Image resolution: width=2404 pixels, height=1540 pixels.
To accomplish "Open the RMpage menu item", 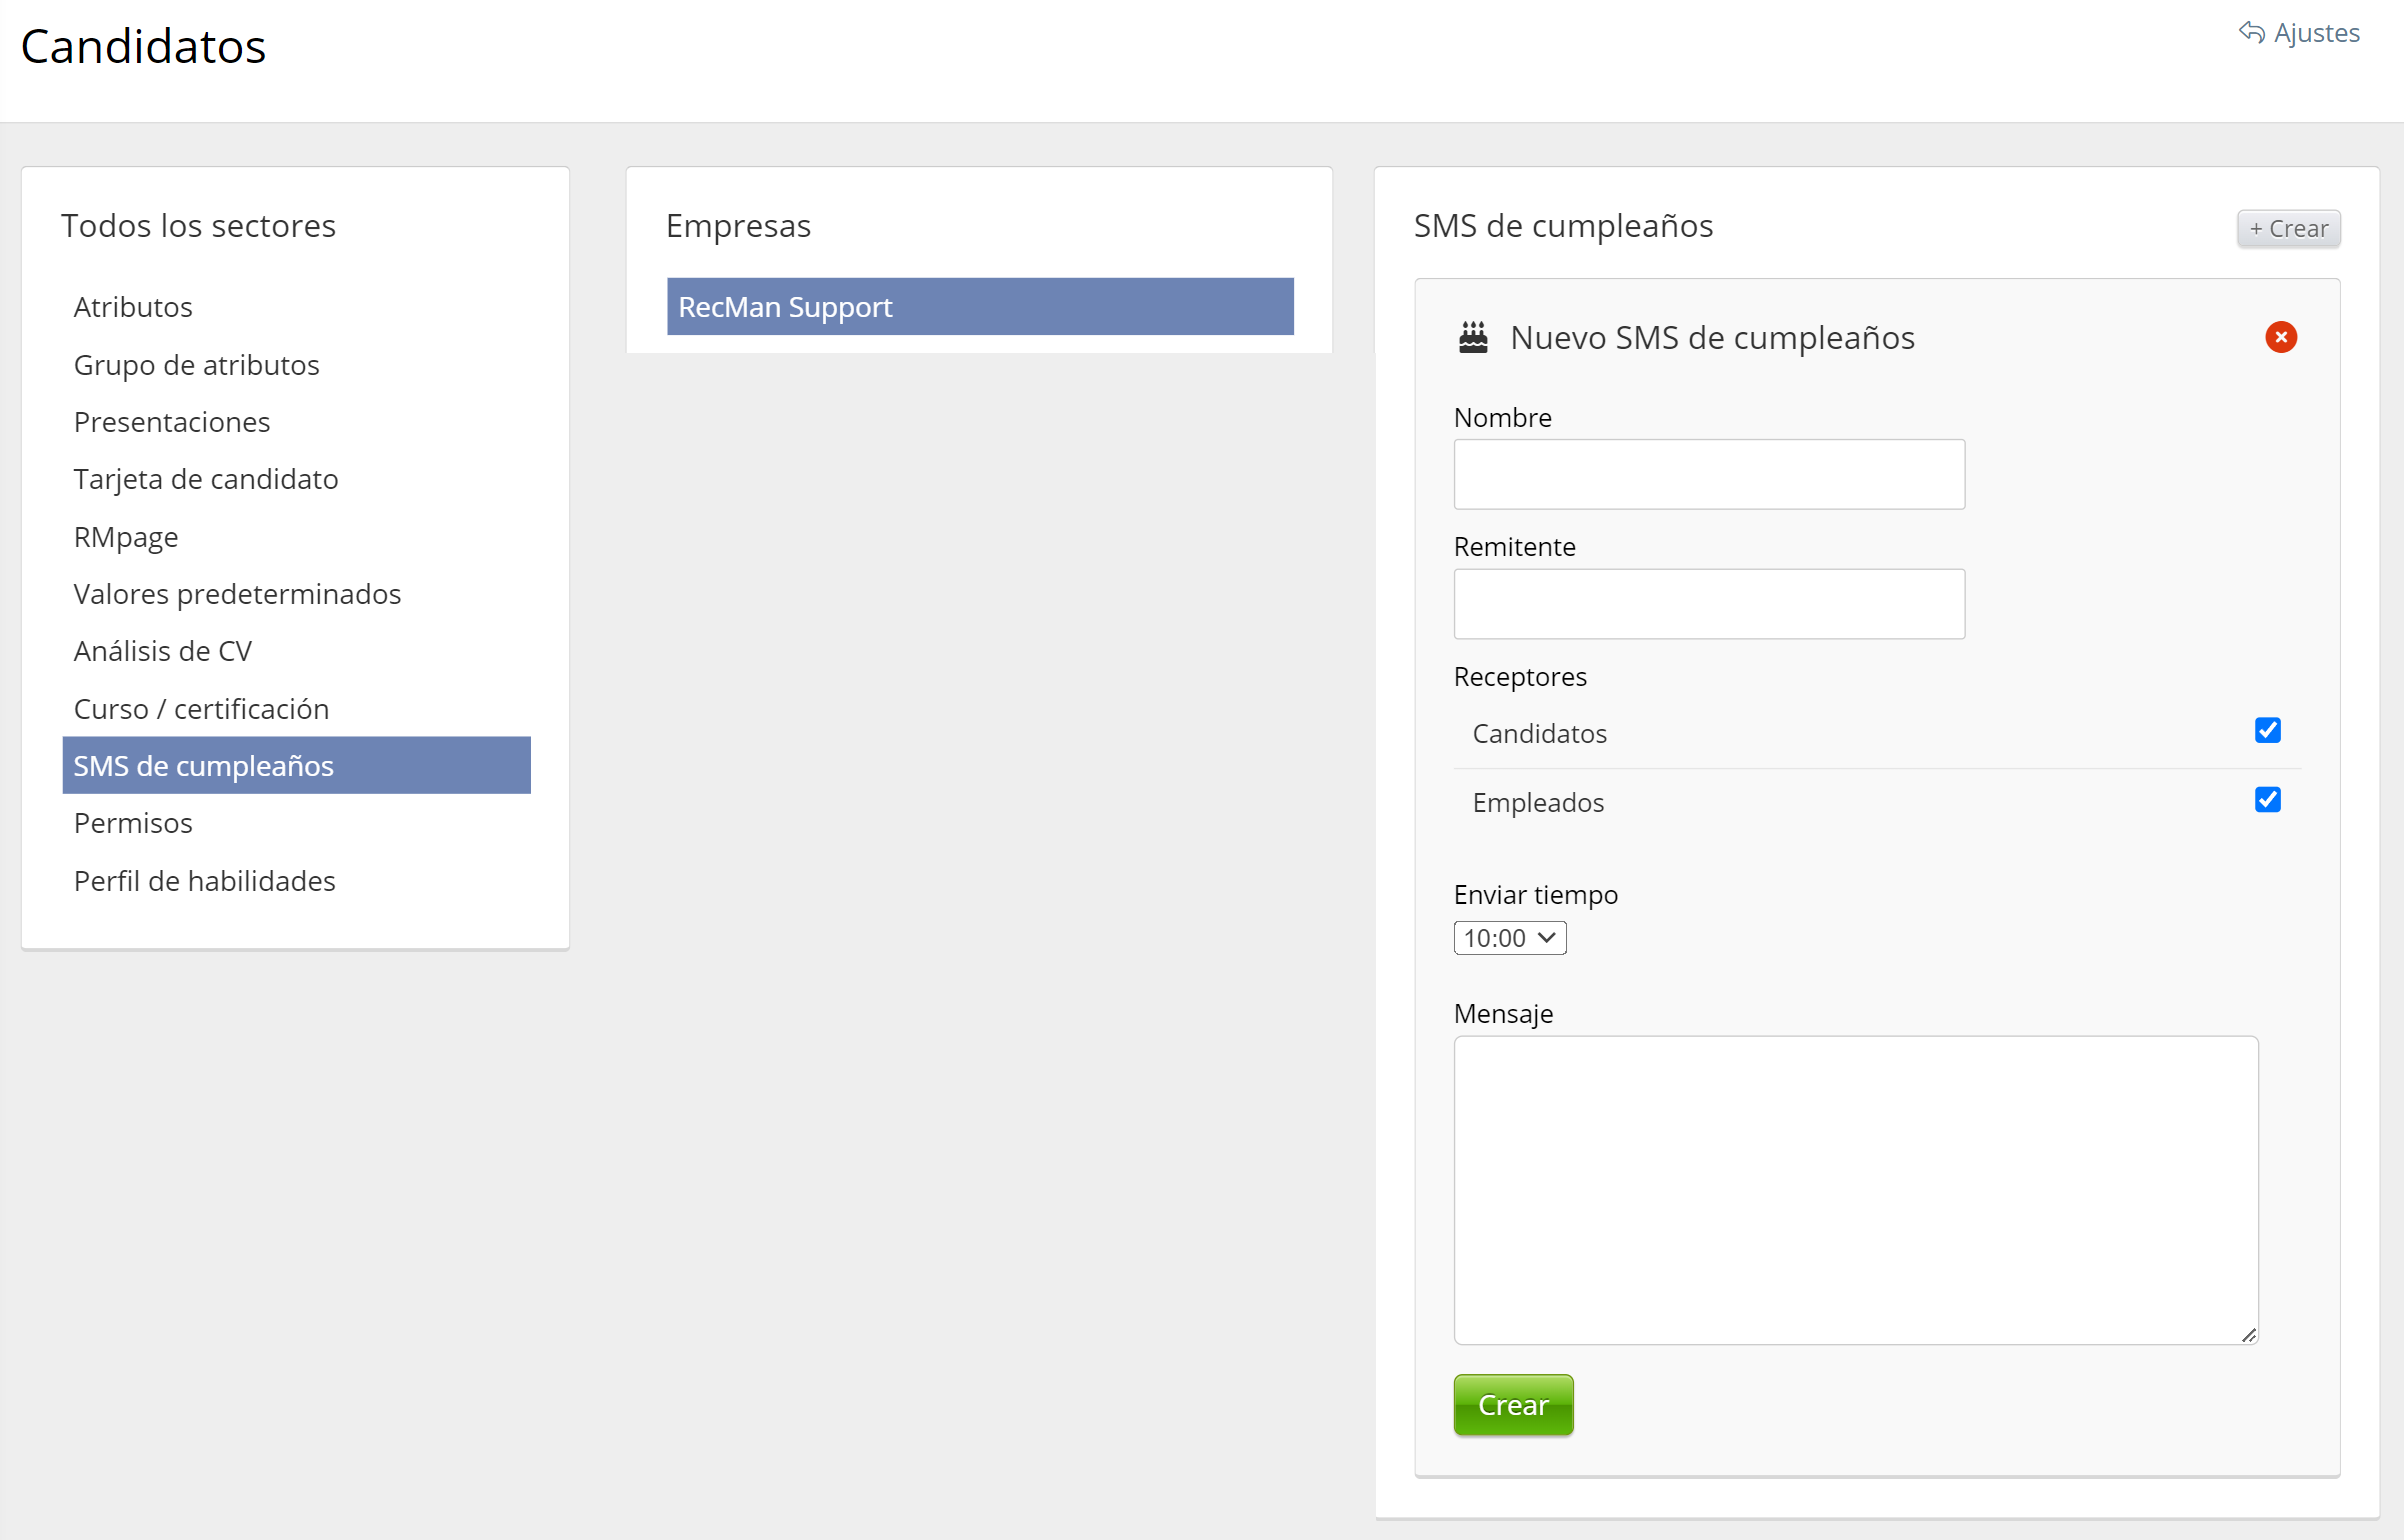I will coord(126,537).
